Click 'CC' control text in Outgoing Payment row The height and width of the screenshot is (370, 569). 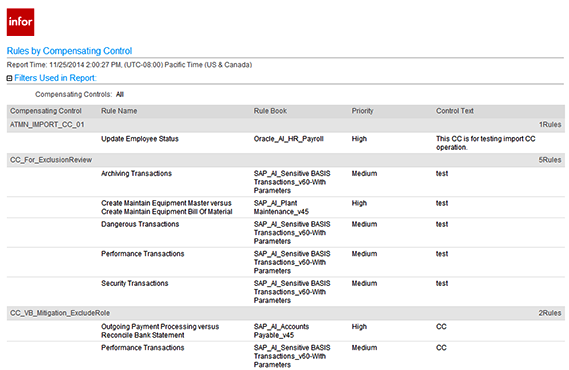pyautogui.click(x=441, y=327)
